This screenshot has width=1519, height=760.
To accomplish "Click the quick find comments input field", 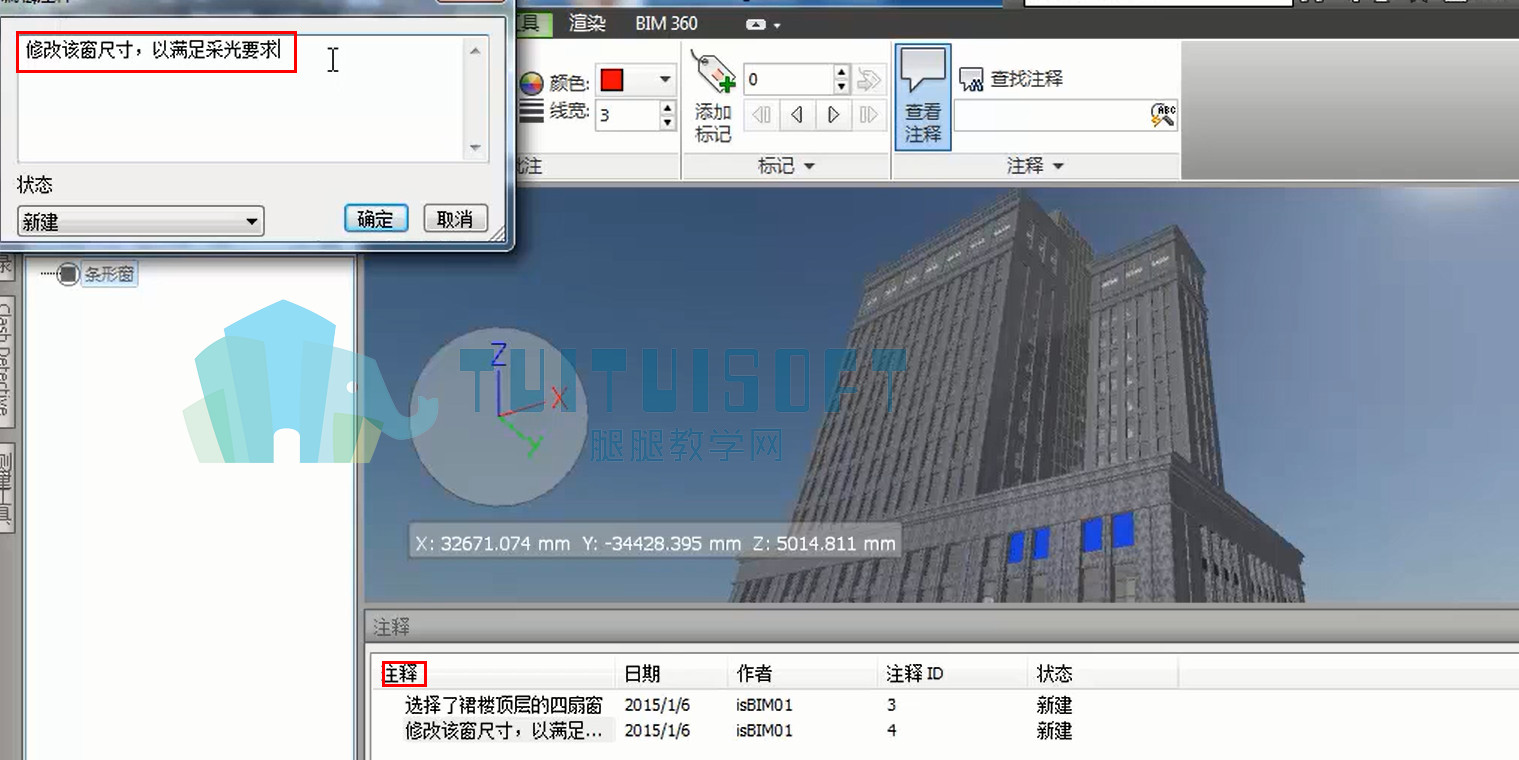I will point(1052,116).
